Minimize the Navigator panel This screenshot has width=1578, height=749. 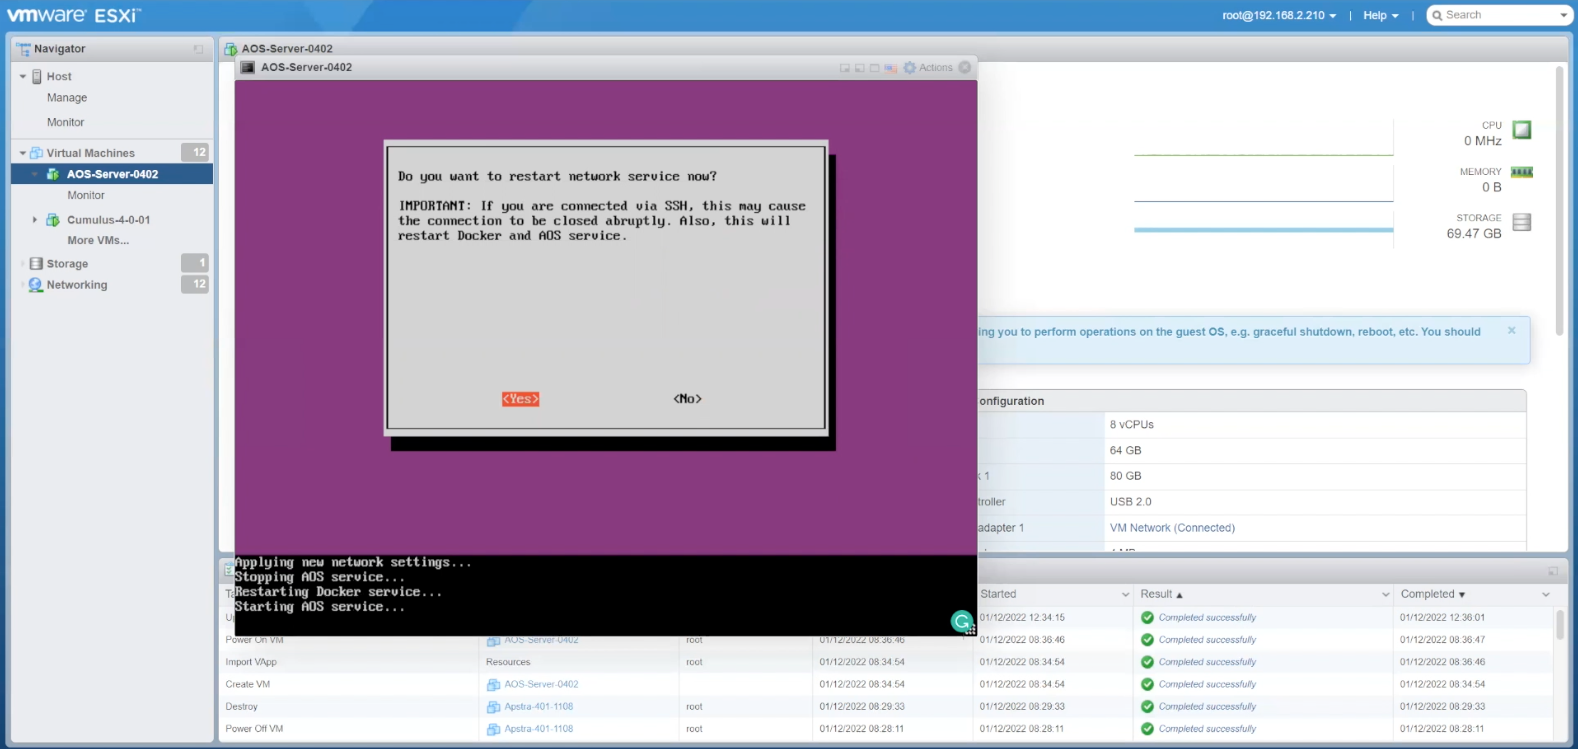(x=198, y=49)
